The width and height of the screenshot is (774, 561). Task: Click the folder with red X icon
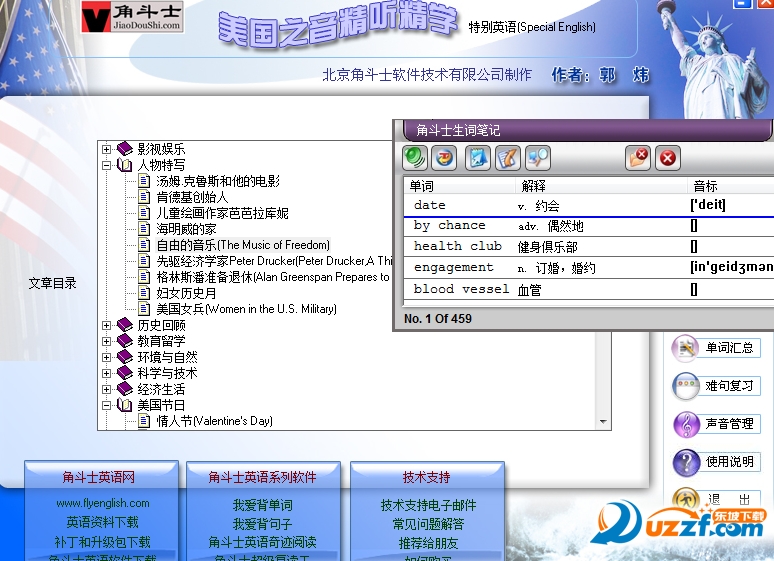point(638,158)
